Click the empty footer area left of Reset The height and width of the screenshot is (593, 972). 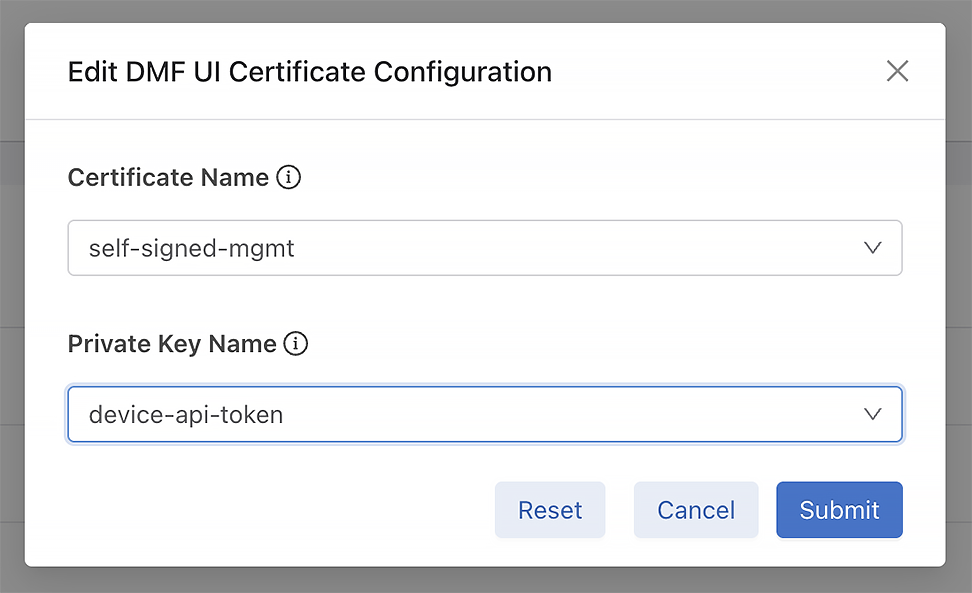tap(270, 510)
